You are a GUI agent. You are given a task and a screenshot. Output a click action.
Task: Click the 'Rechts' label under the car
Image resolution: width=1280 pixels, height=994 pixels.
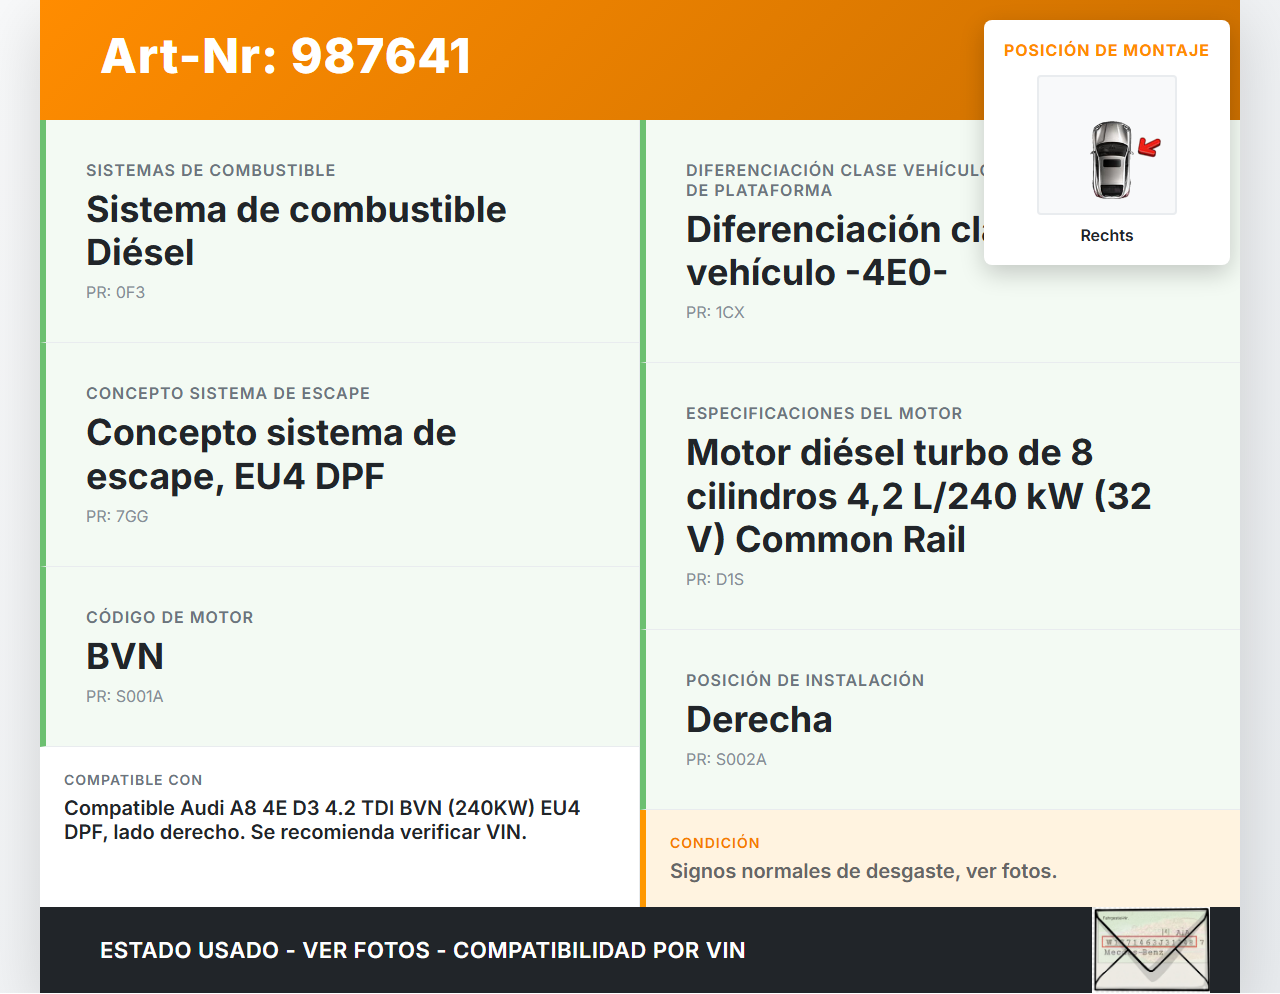(1106, 235)
